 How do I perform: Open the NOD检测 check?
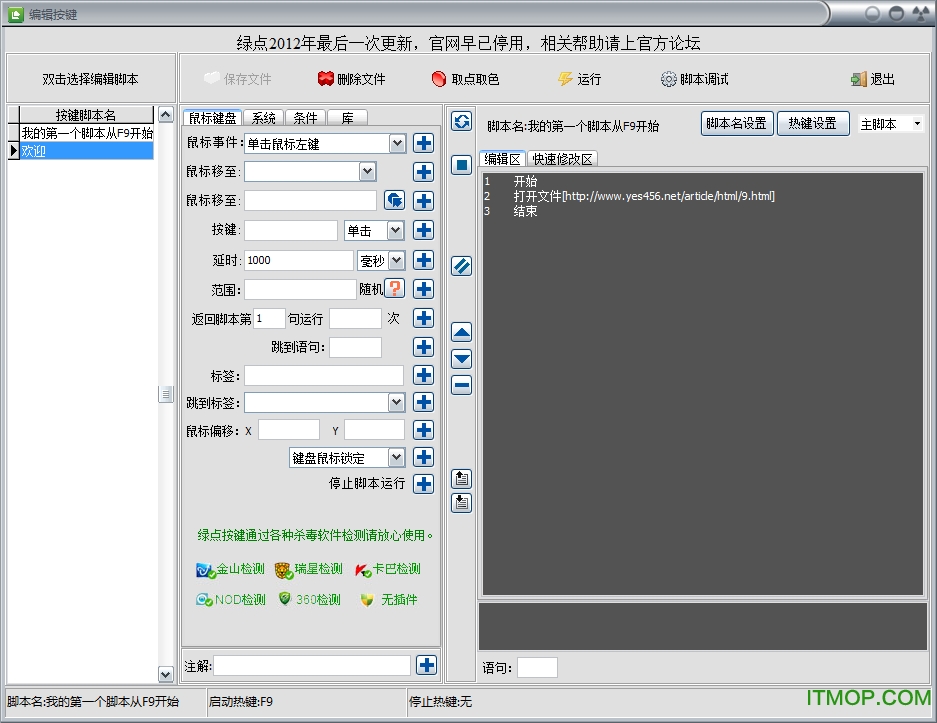pos(230,599)
